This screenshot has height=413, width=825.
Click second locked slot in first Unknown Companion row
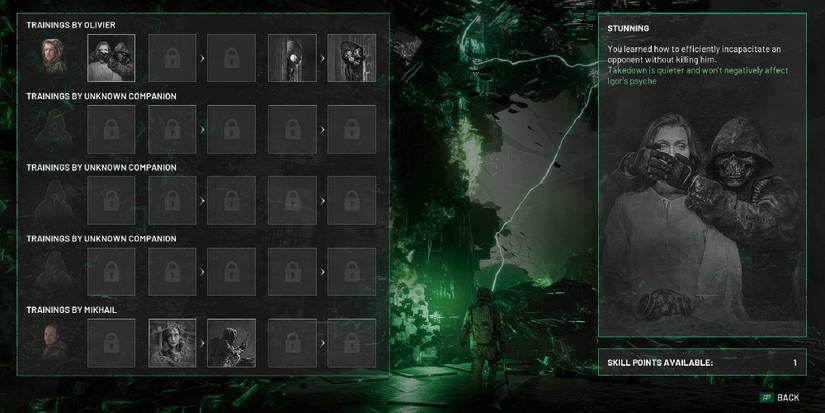pyautogui.click(x=172, y=129)
